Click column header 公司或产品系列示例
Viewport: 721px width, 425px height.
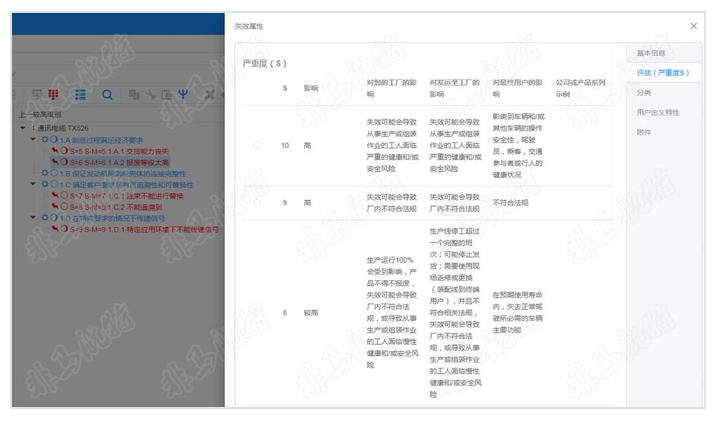580,88
